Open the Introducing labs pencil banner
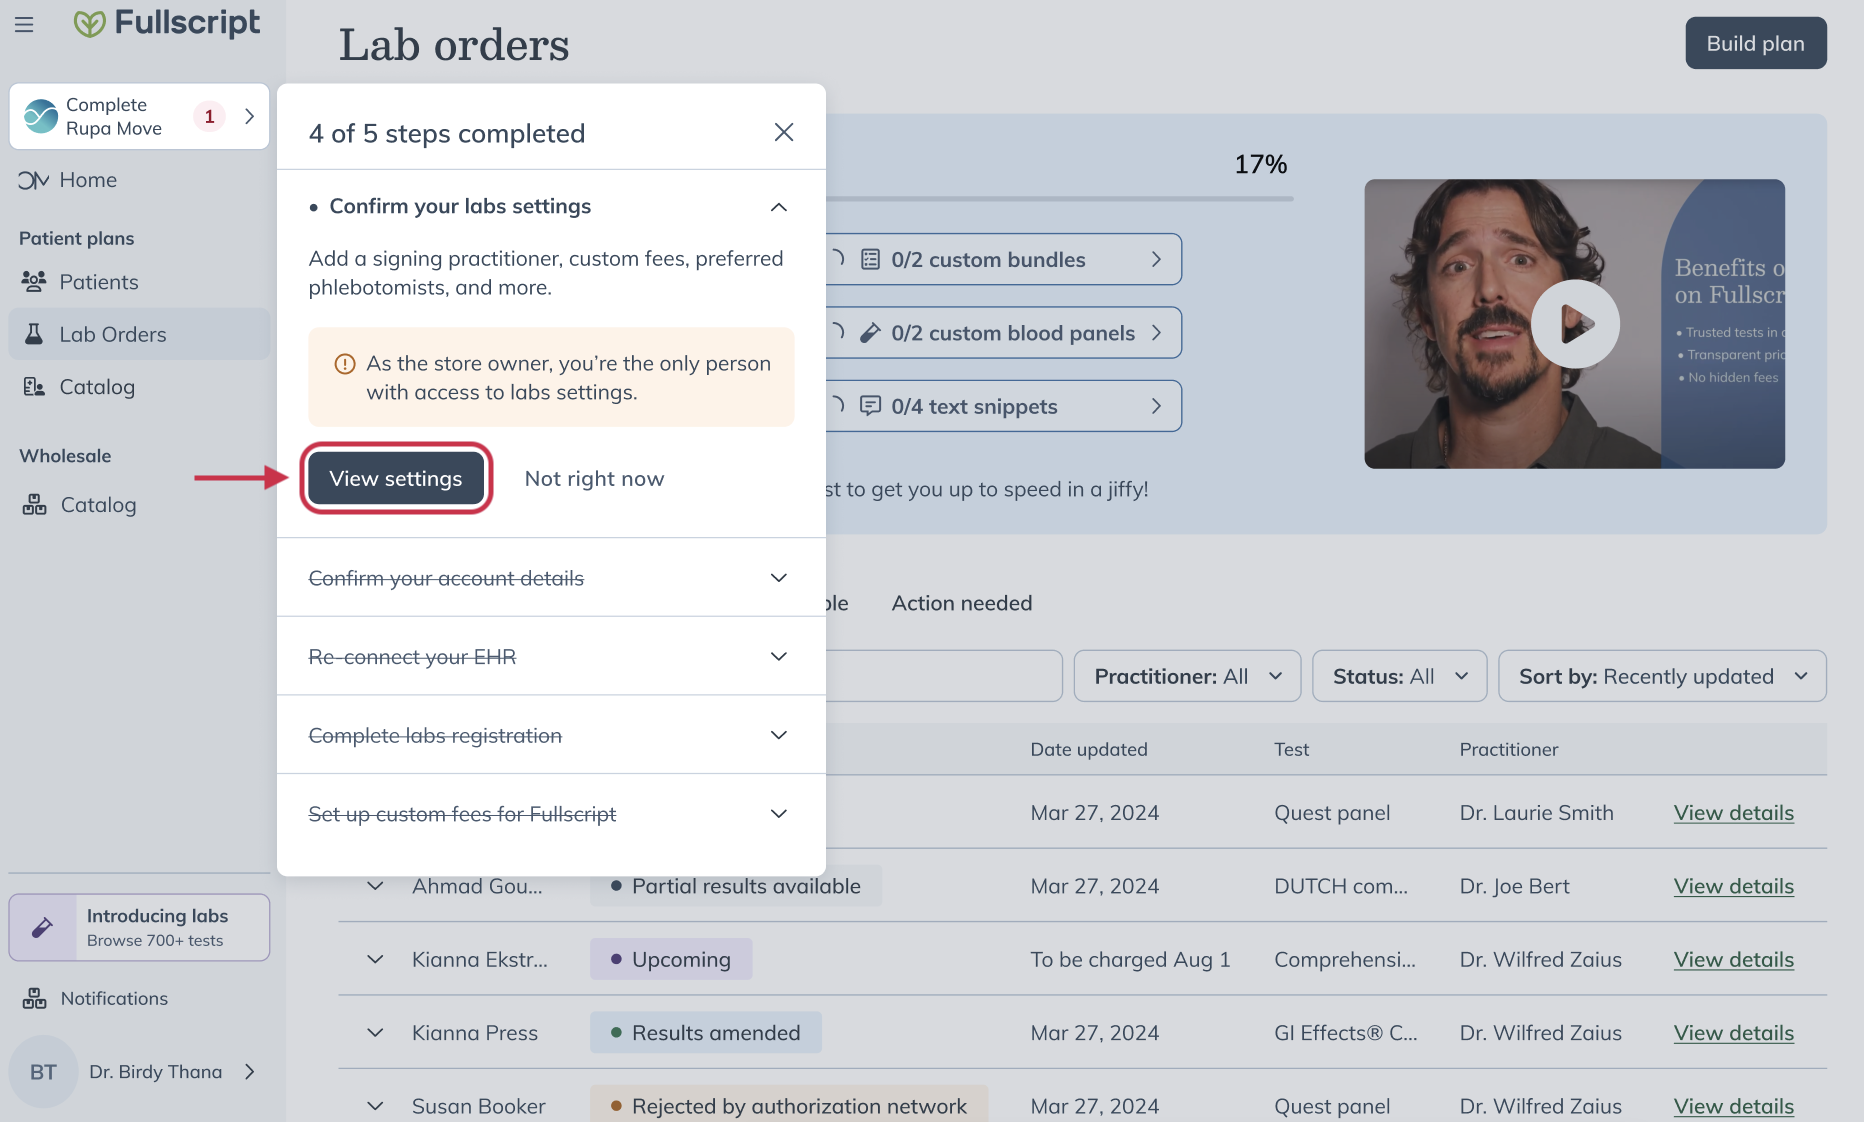The image size is (1864, 1122). coord(41,927)
